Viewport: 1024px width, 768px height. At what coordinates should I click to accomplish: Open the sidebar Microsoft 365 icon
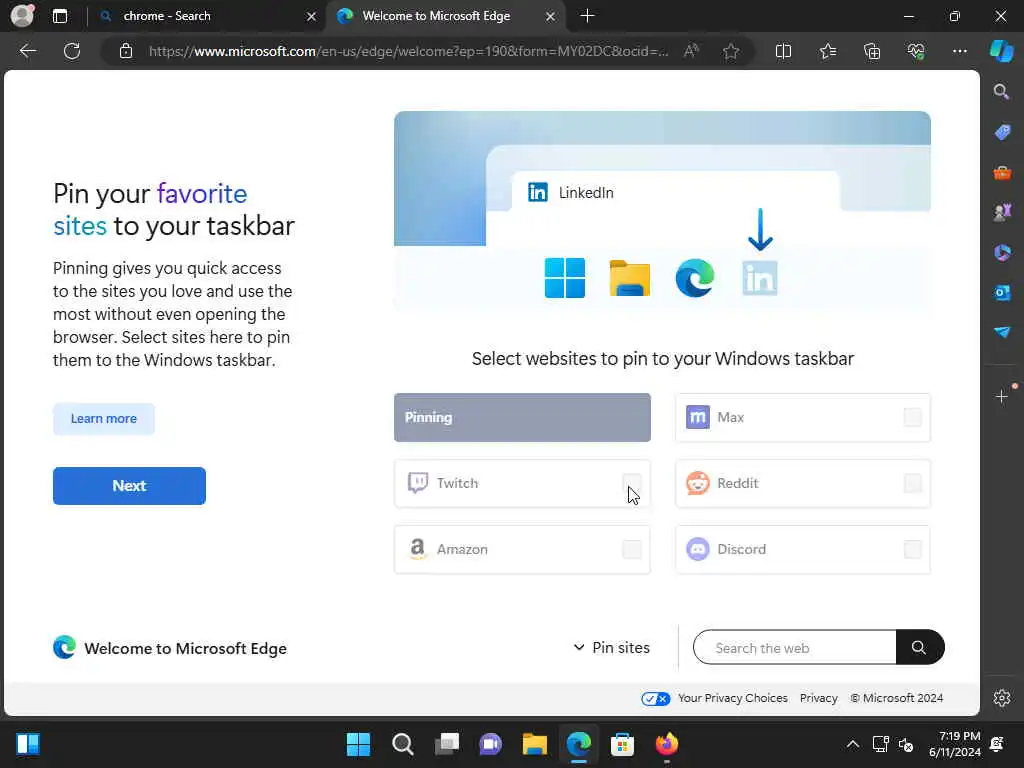1002,252
